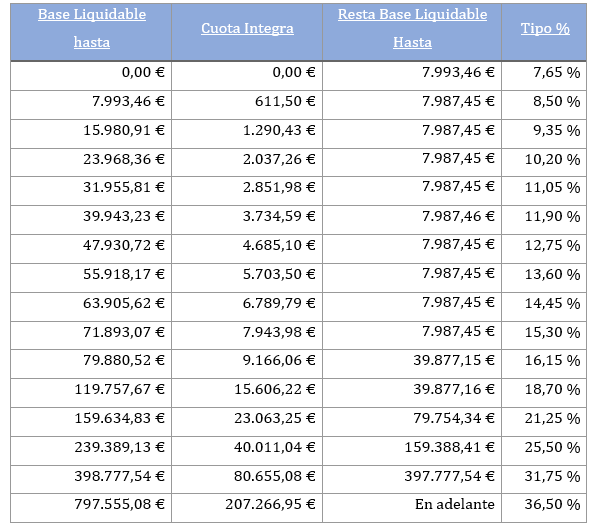Select the 36,50 % tipo cell
Screen dimensions: 592x531
click(x=544, y=508)
